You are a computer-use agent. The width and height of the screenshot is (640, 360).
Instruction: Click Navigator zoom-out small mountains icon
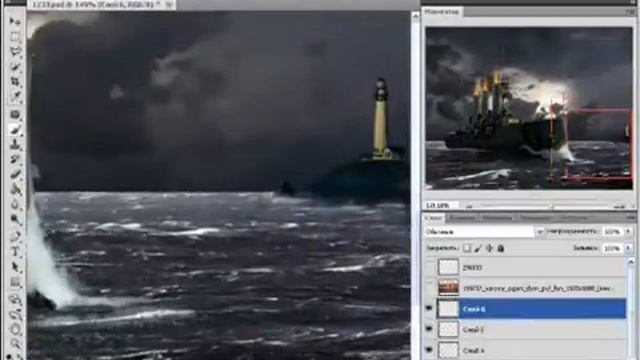[469, 206]
